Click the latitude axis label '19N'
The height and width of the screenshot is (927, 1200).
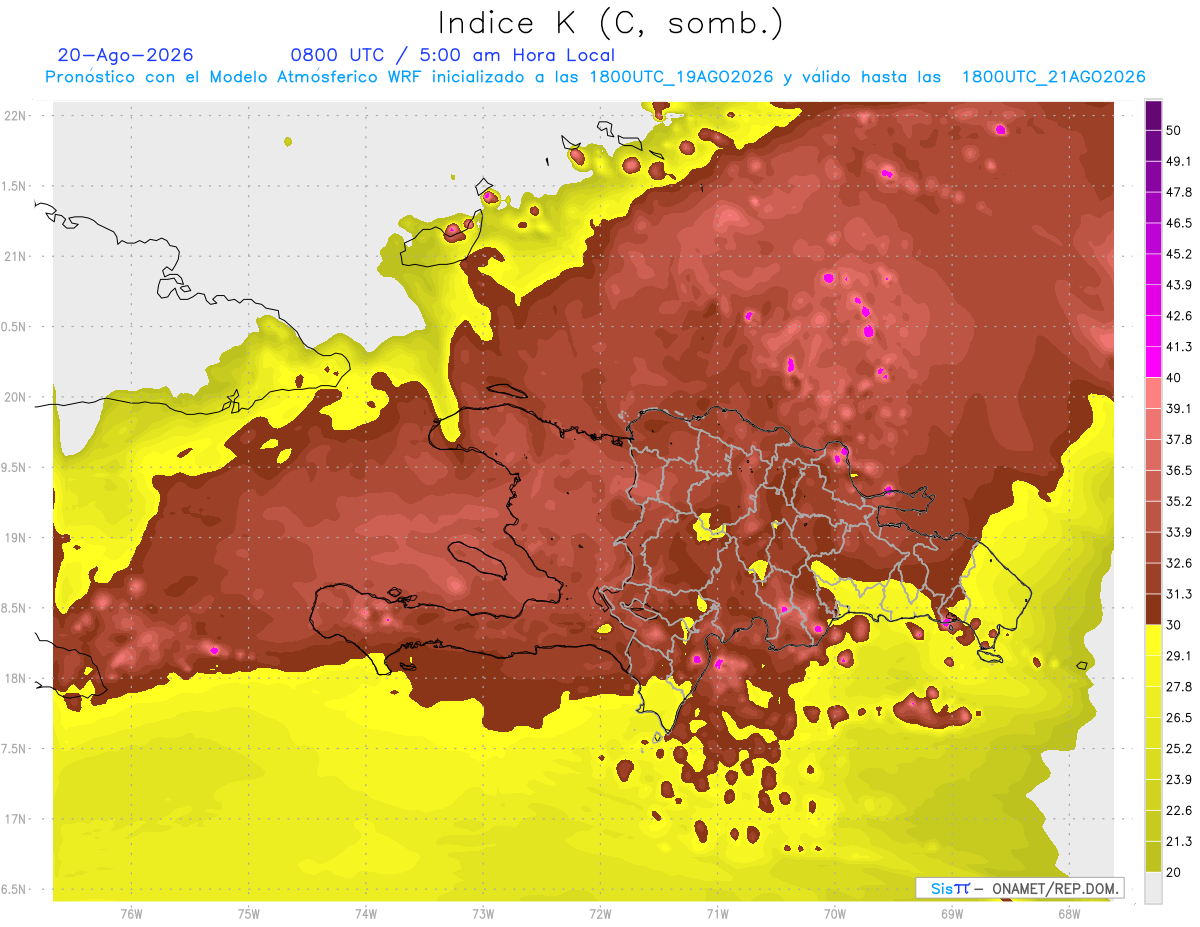(15, 537)
